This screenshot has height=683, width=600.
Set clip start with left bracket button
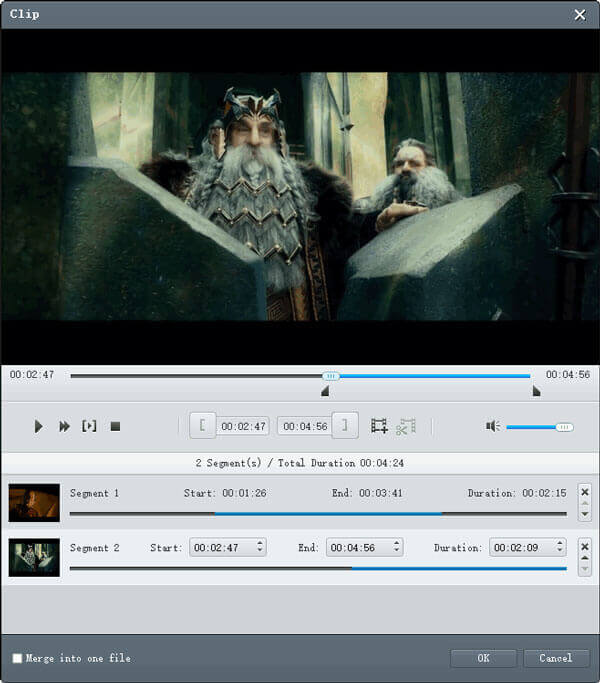point(203,425)
